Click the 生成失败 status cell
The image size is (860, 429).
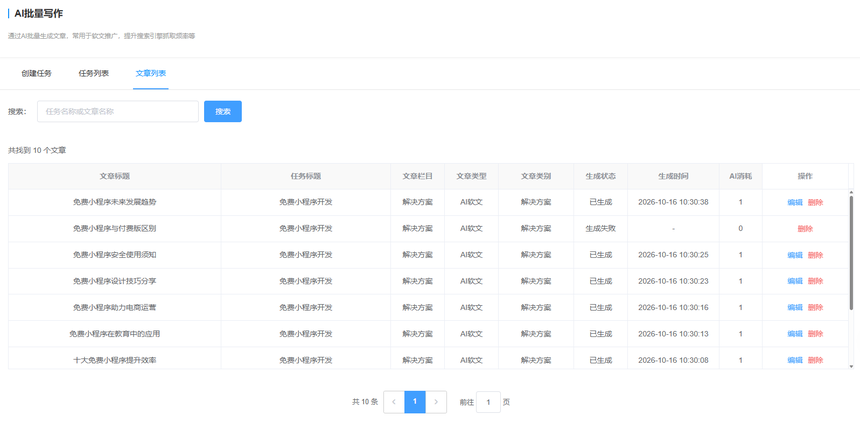[601, 229]
